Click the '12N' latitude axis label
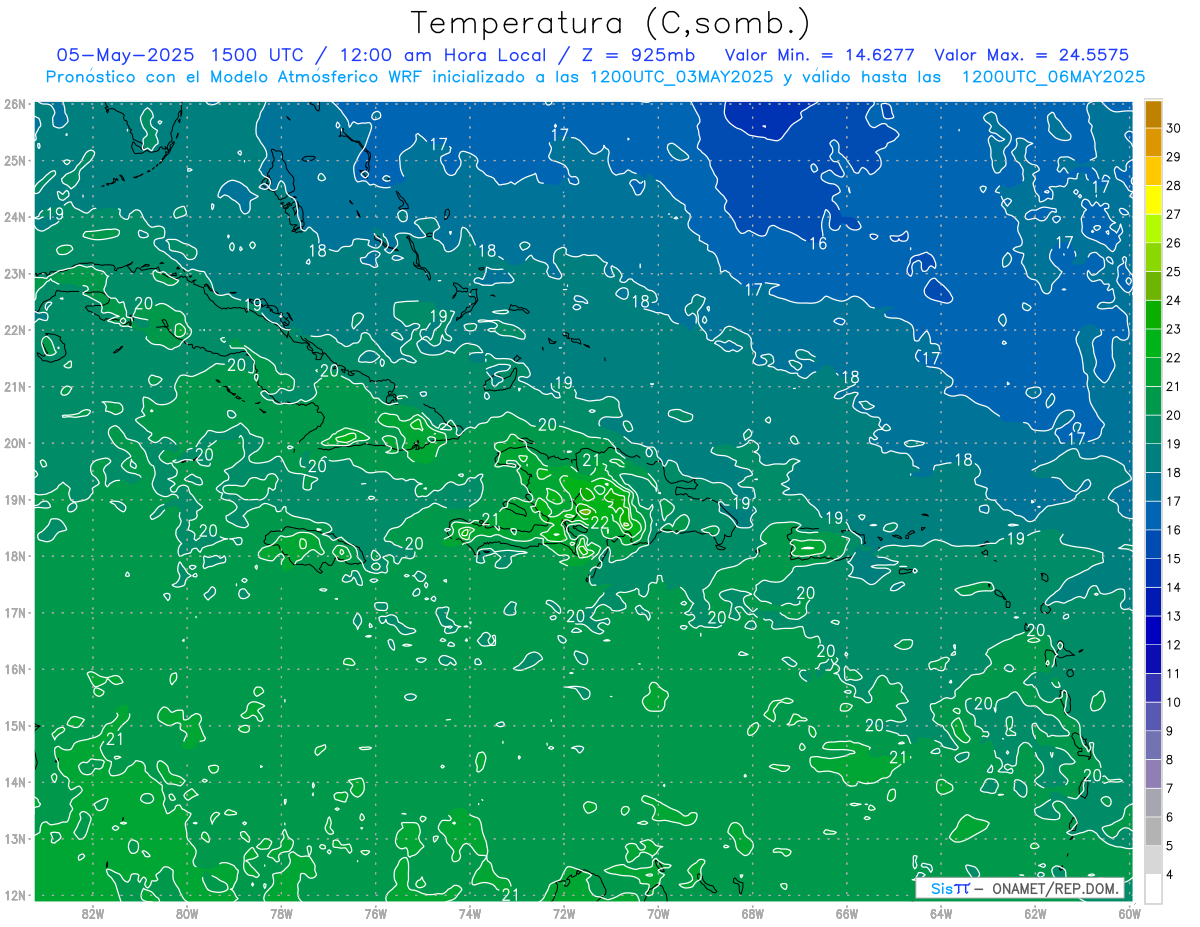The image size is (1200, 927). pos(15,895)
